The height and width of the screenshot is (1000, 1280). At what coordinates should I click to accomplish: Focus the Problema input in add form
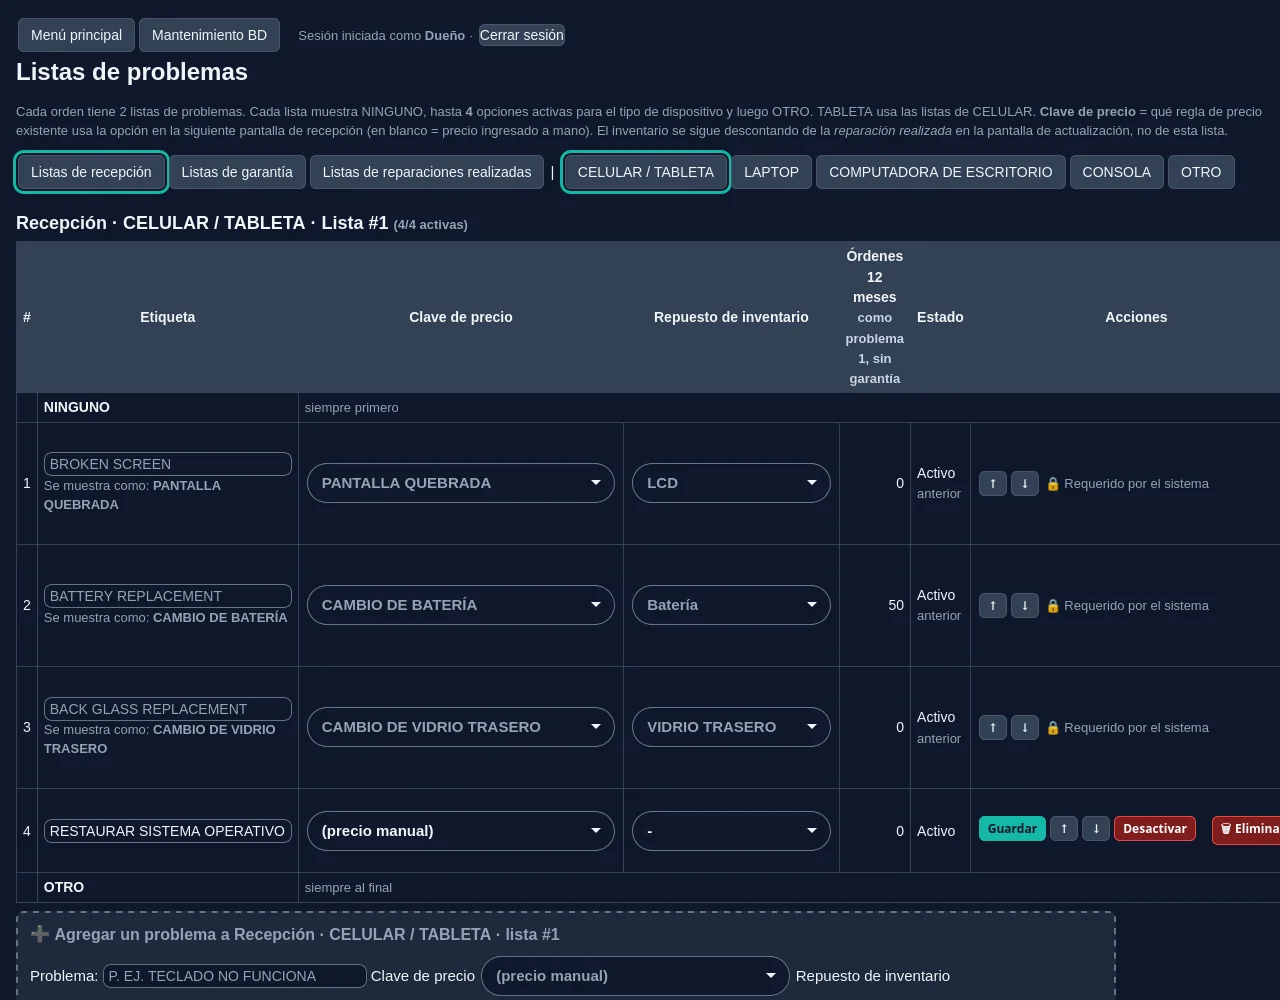pyautogui.click(x=235, y=976)
